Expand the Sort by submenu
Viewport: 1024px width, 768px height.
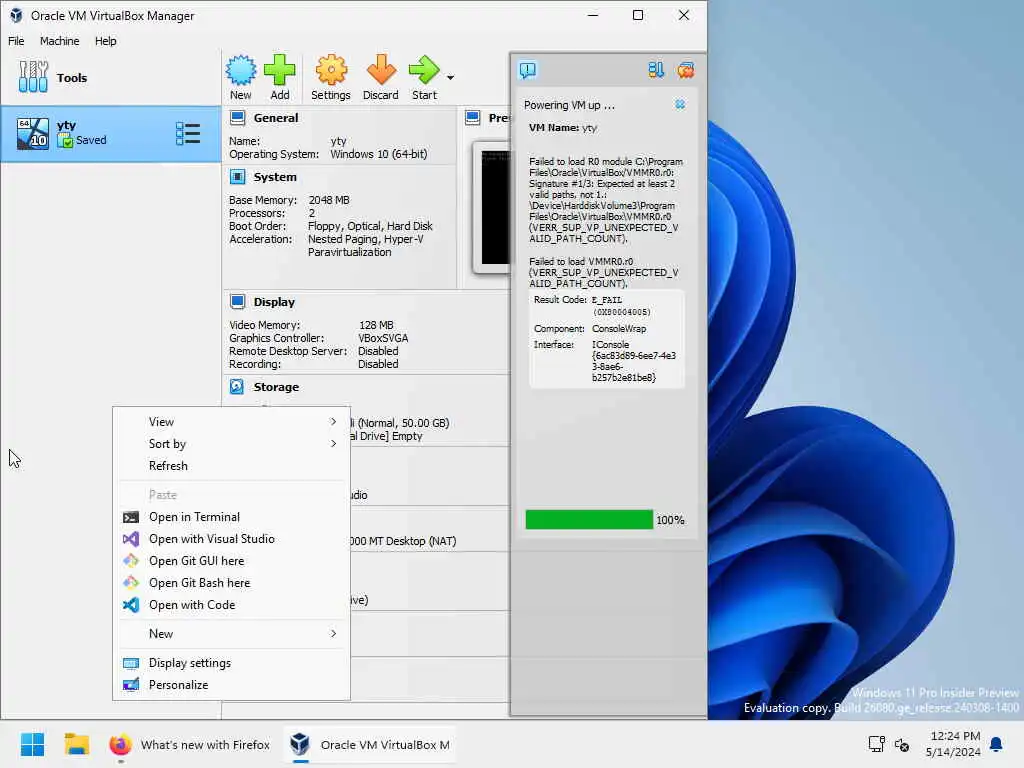click(x=231, y=444)
